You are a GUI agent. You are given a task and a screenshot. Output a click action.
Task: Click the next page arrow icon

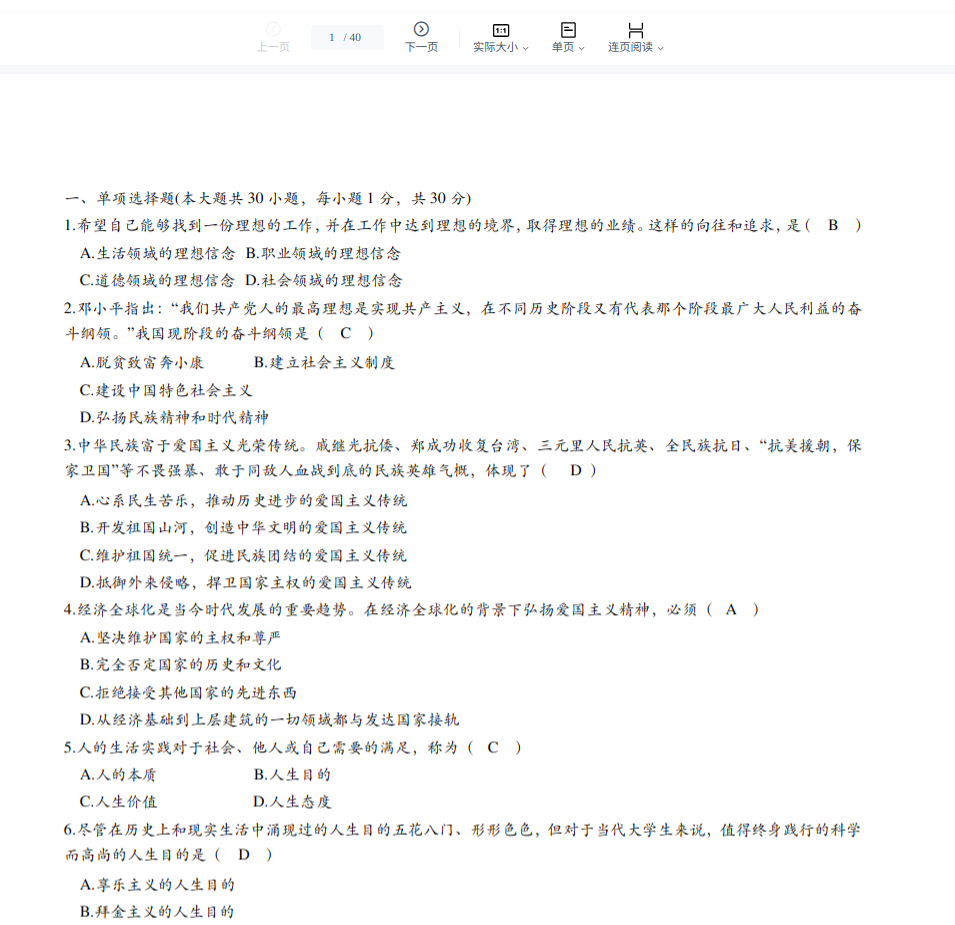click(x=421, y=29)
